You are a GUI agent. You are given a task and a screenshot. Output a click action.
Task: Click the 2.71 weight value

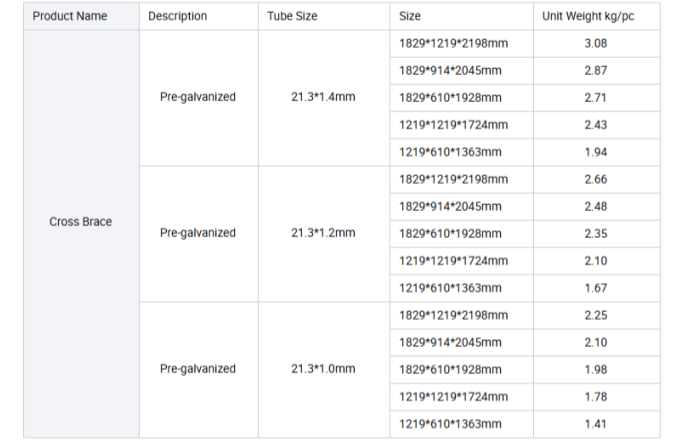click(x=596, y=98)
